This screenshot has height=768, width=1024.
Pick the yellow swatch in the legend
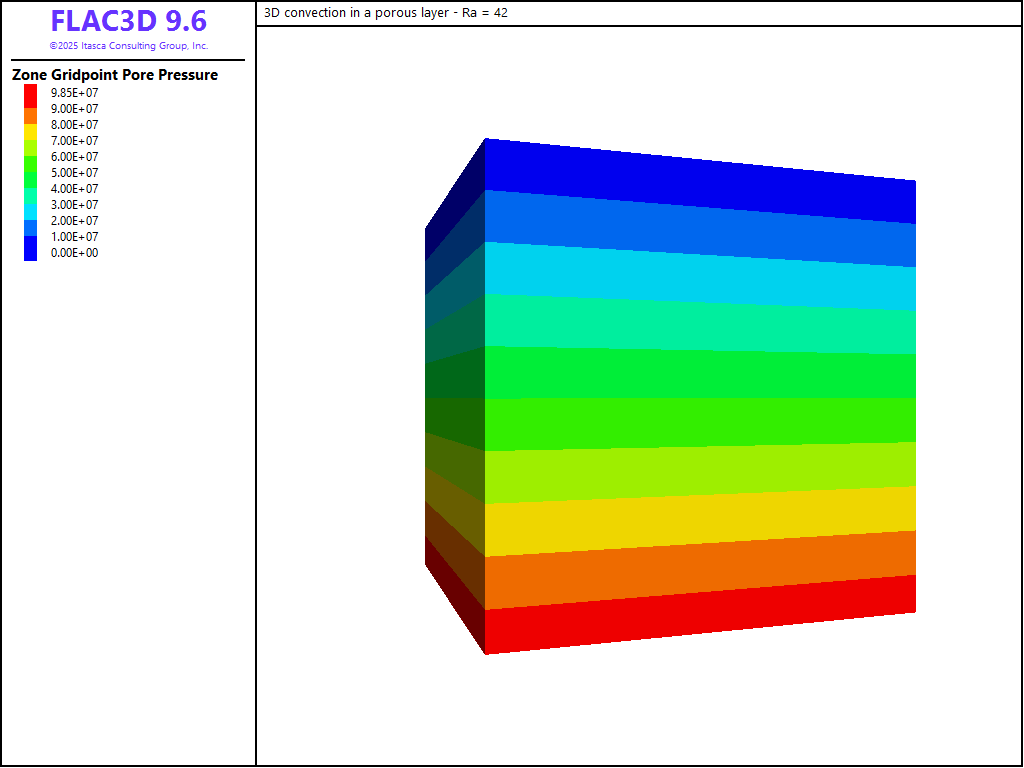point(31,132)
